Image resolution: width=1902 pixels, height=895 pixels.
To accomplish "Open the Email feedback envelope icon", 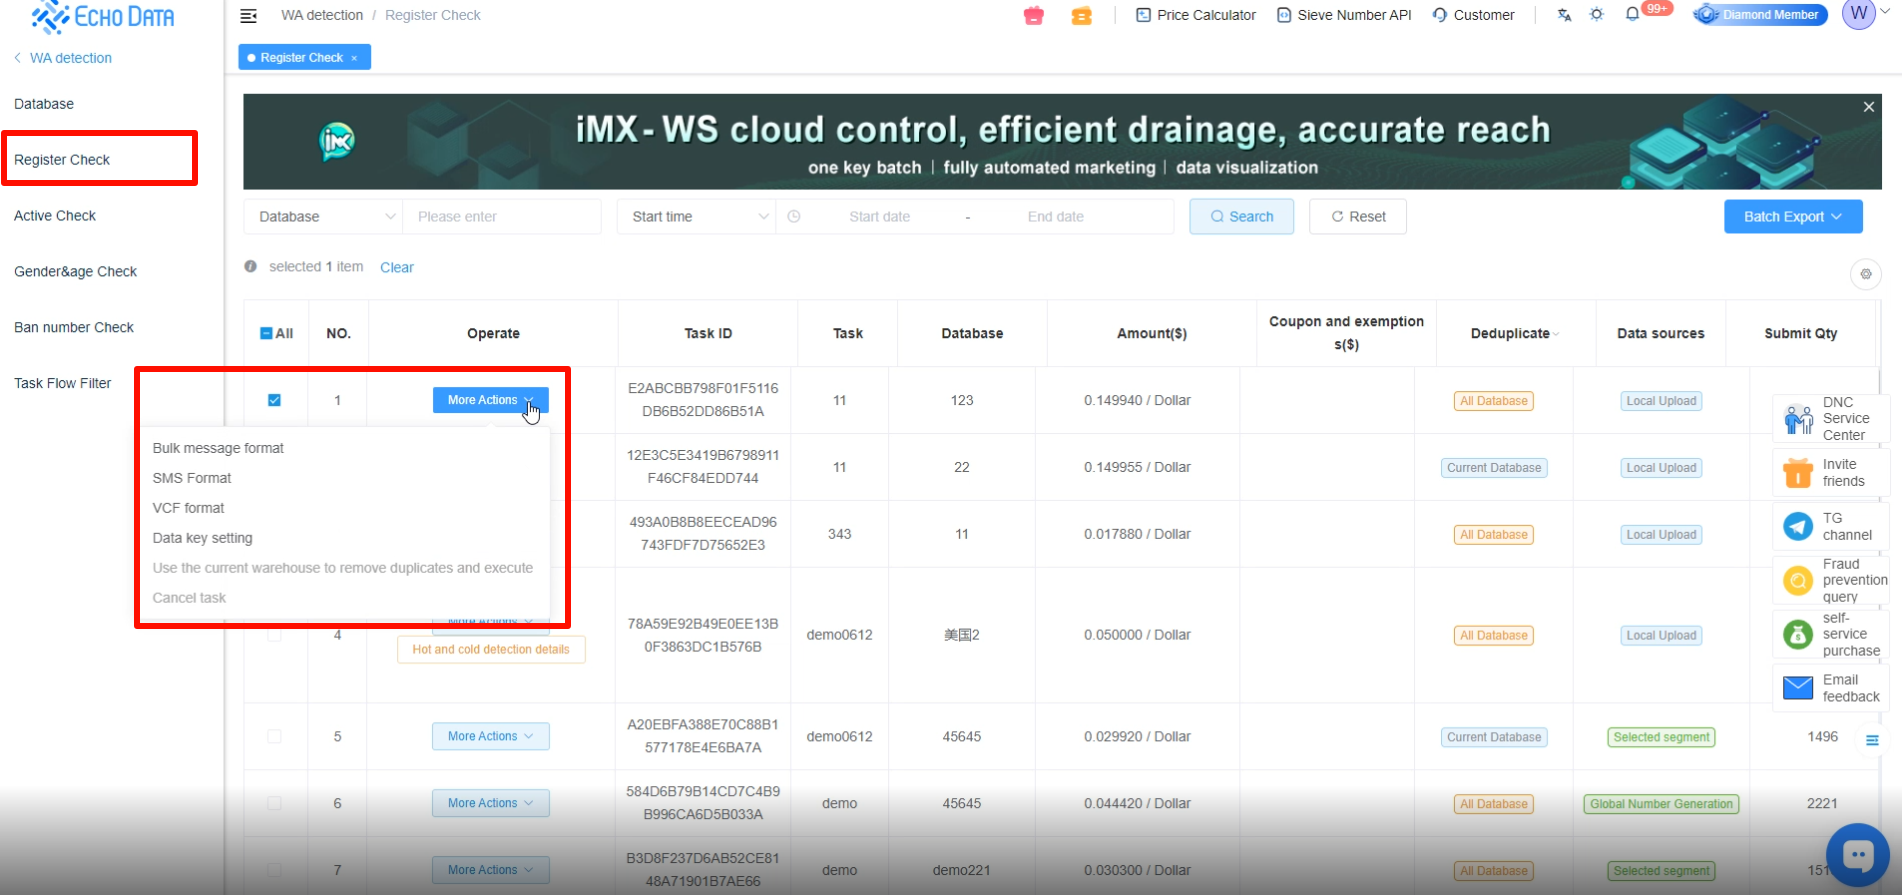I will (x=1798, y=688).
